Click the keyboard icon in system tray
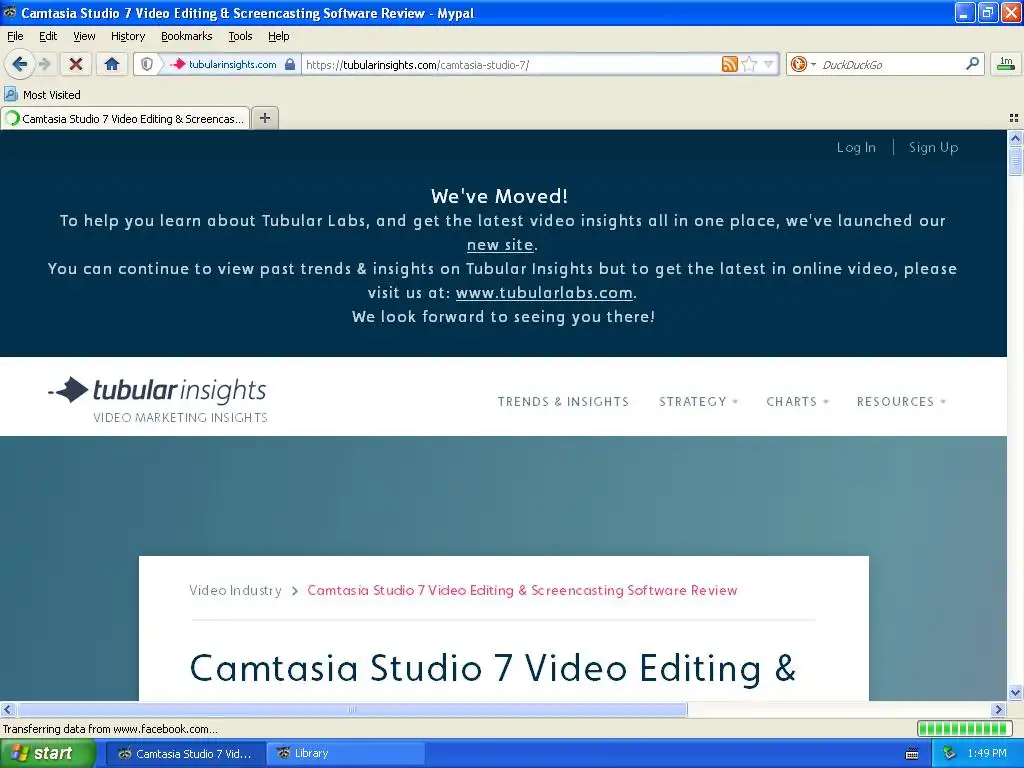Screen dimensions: 1024x768 [912, 754]
